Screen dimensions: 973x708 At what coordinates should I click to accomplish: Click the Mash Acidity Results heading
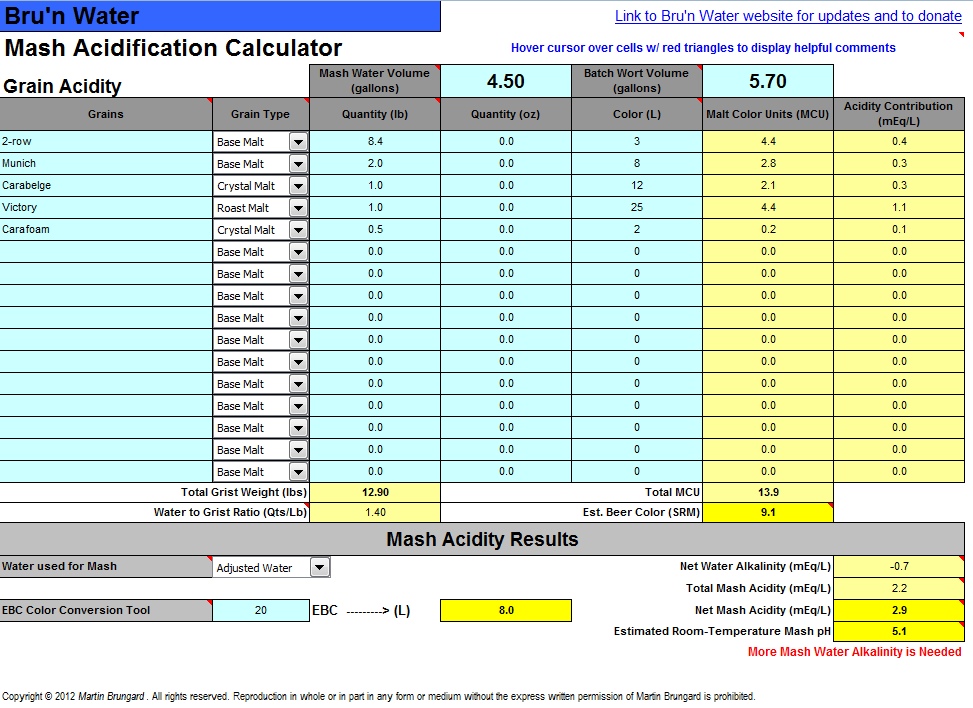[x=482, y=539]
